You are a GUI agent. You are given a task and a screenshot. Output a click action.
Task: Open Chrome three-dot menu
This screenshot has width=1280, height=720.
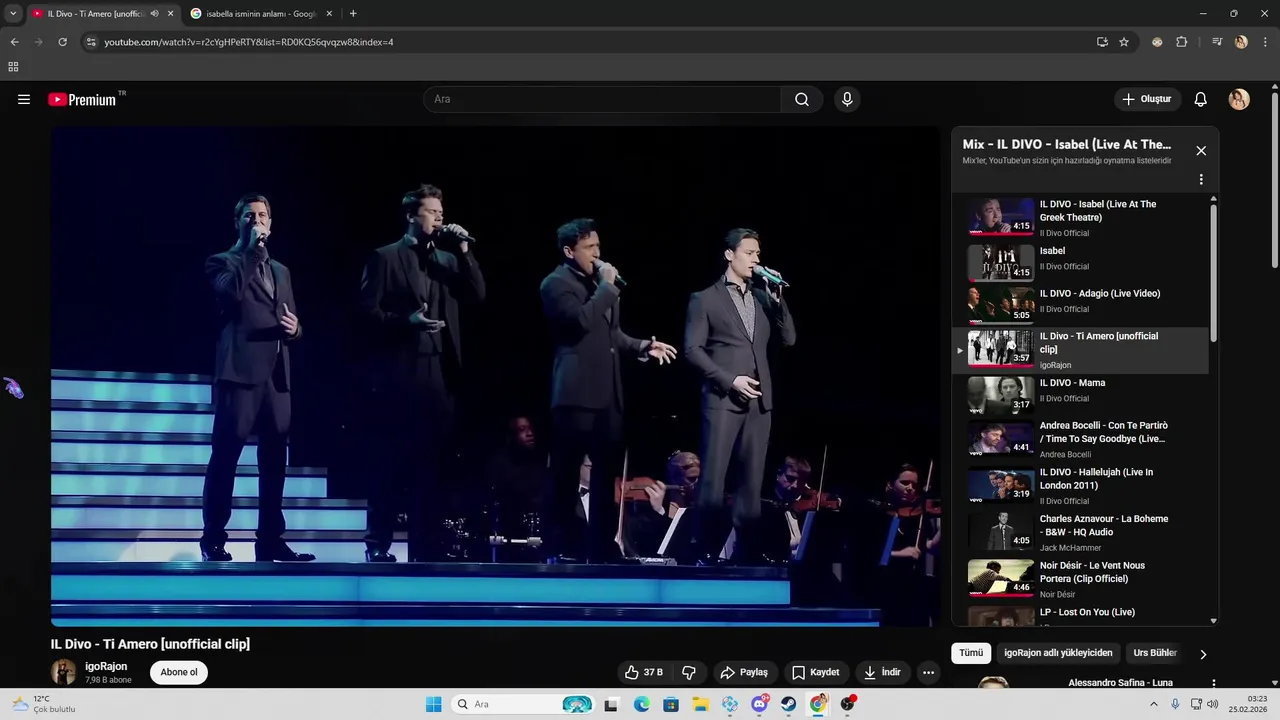(x=1264, y=42)
